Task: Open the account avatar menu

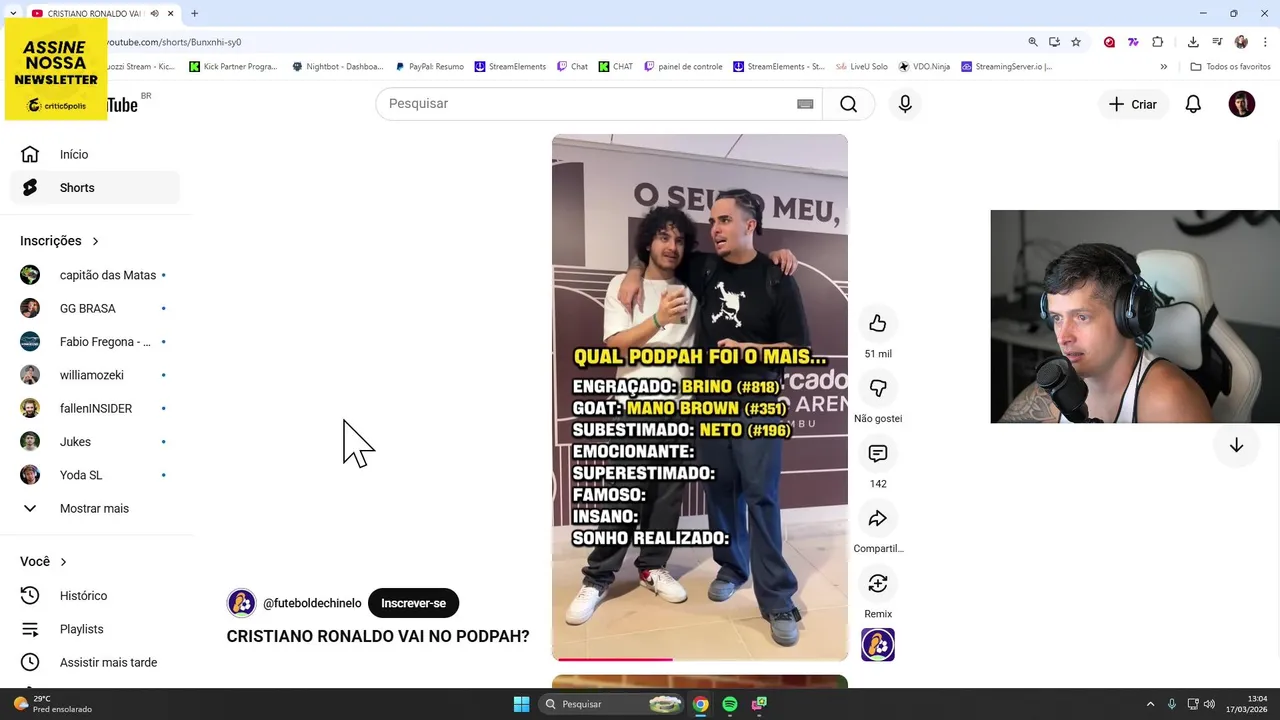Action: tap(1242, 104)
